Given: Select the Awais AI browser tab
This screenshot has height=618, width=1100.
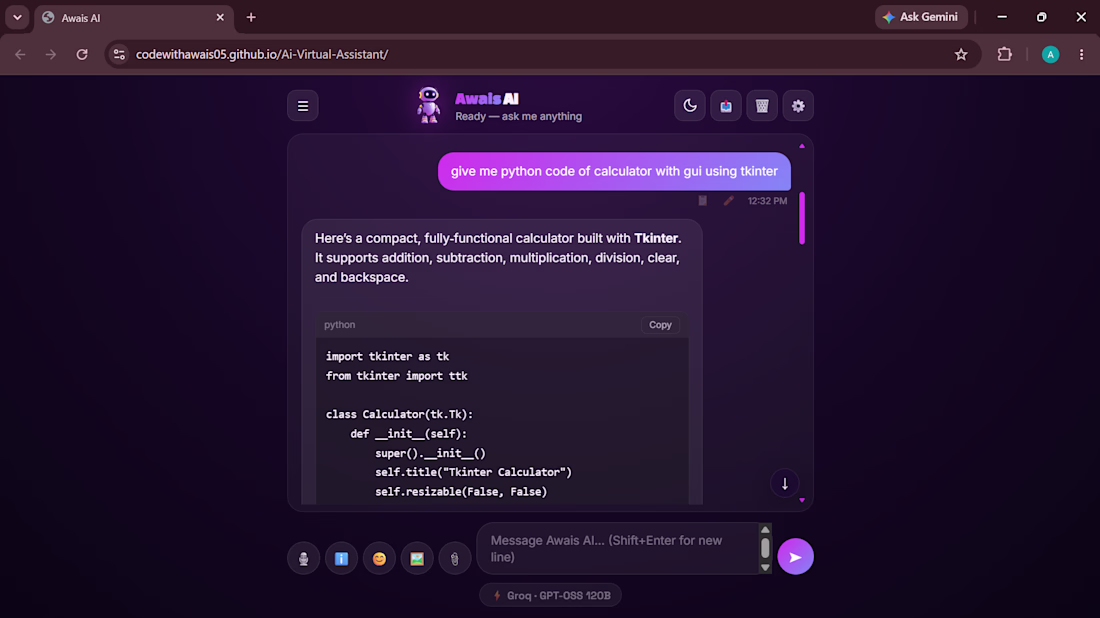Looking at the screenshot, I should click(133, 18).
